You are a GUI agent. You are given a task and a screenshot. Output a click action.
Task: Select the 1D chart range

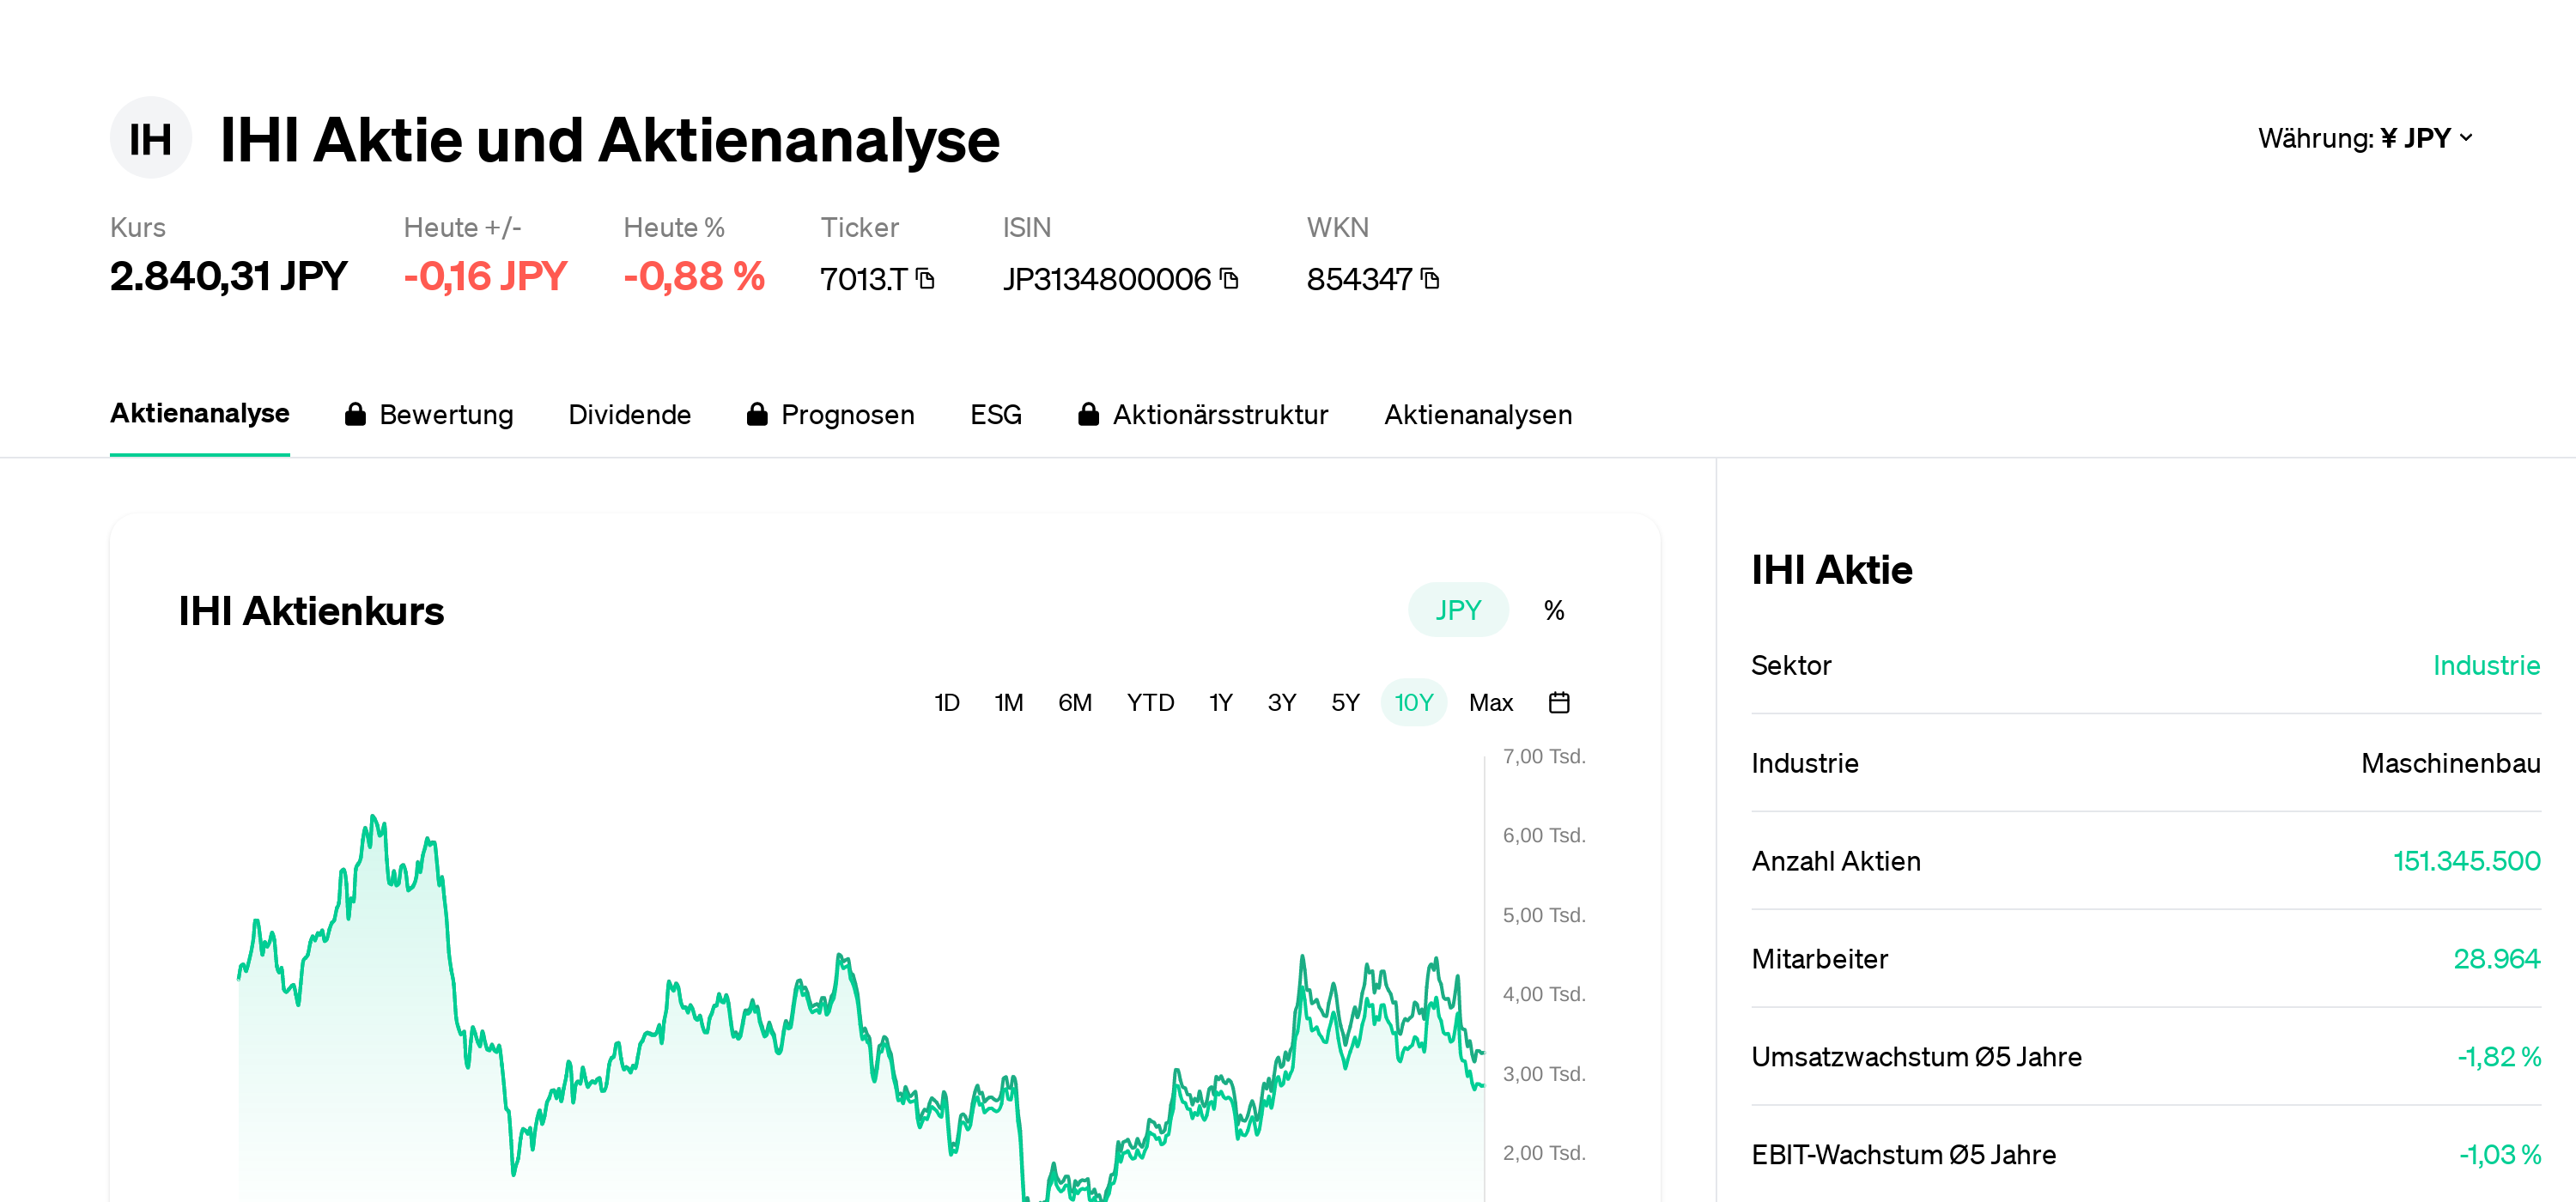(946, 703)
